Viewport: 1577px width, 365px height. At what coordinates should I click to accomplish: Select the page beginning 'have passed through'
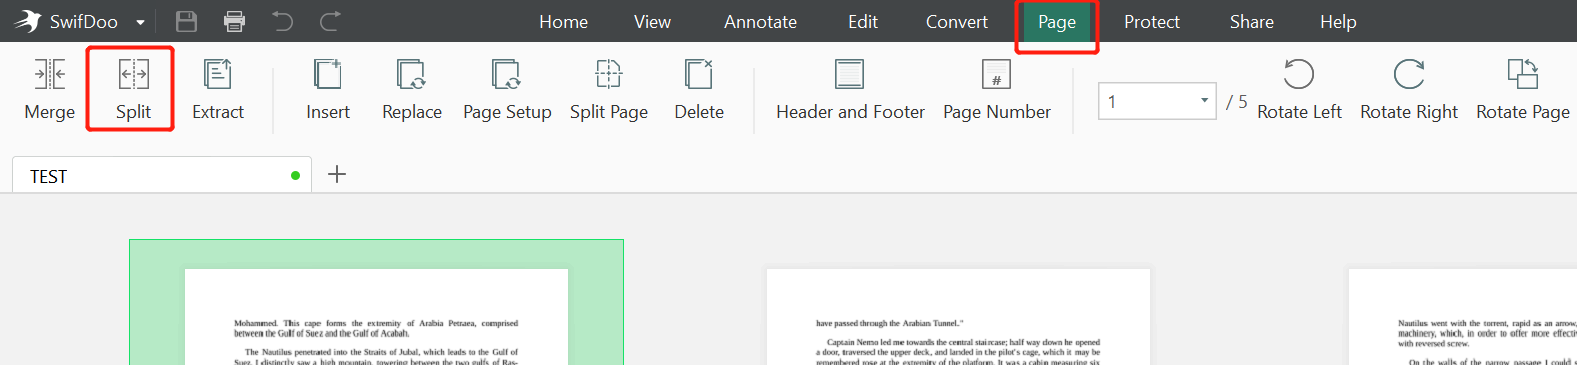[958, 317]
